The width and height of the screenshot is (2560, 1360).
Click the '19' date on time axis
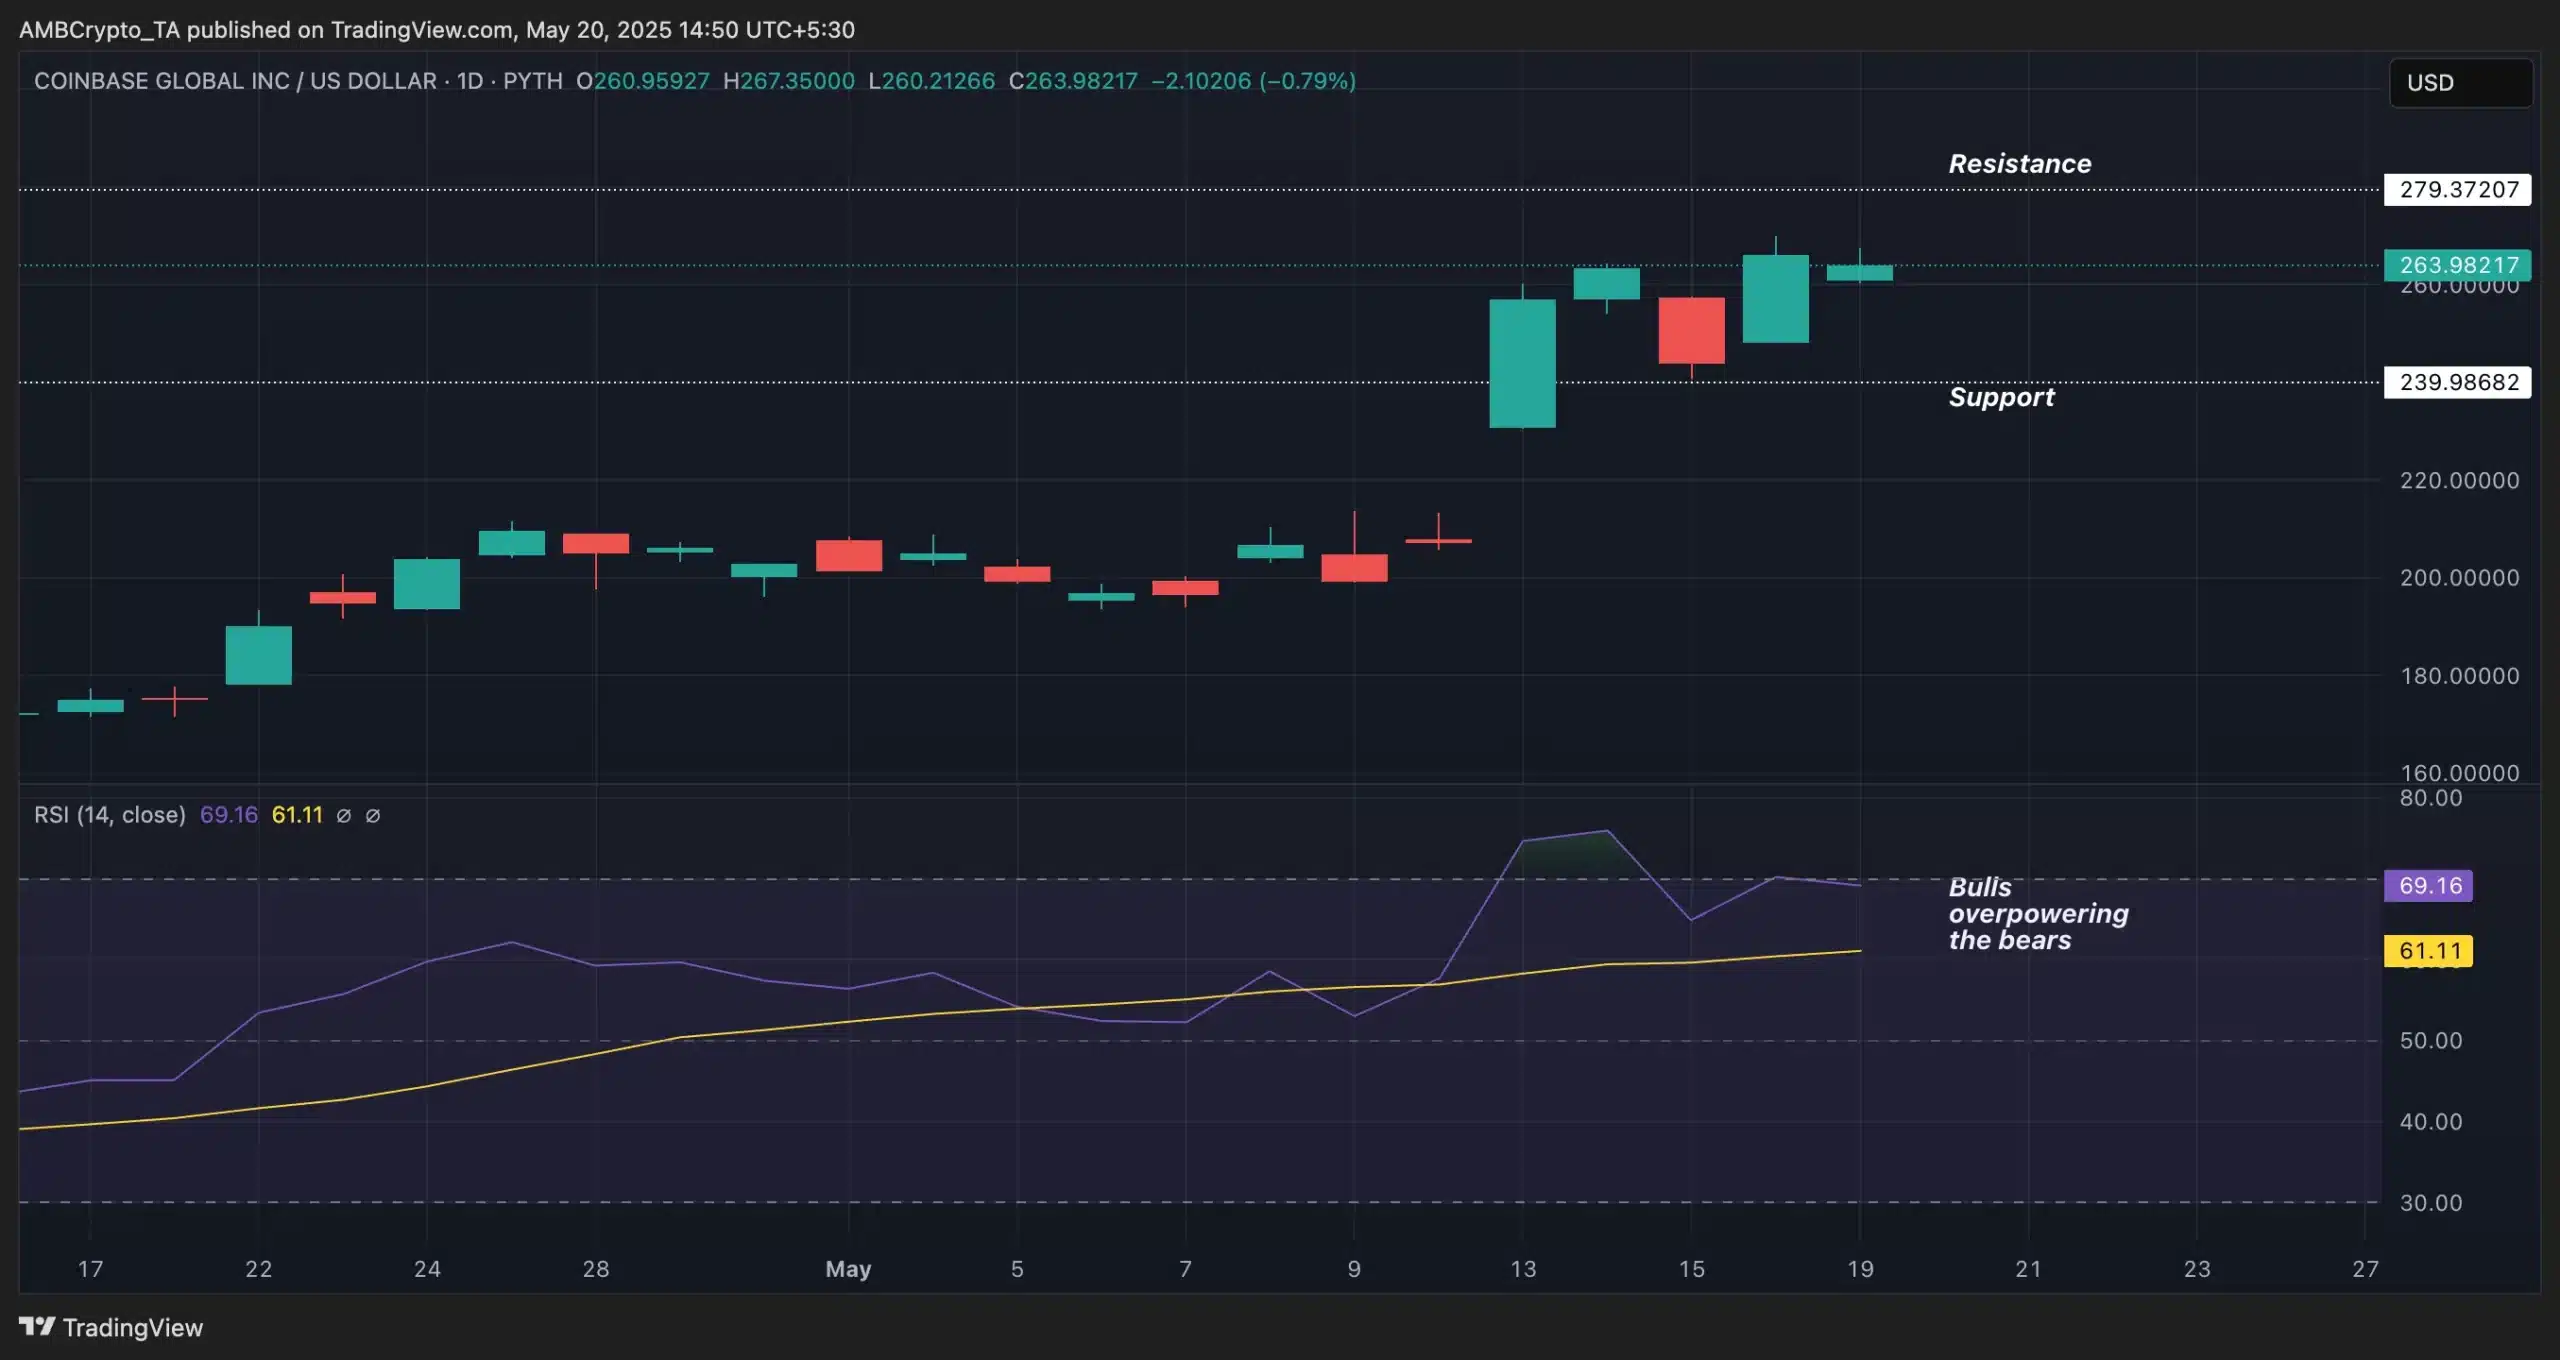[x=1860, y=1269]
